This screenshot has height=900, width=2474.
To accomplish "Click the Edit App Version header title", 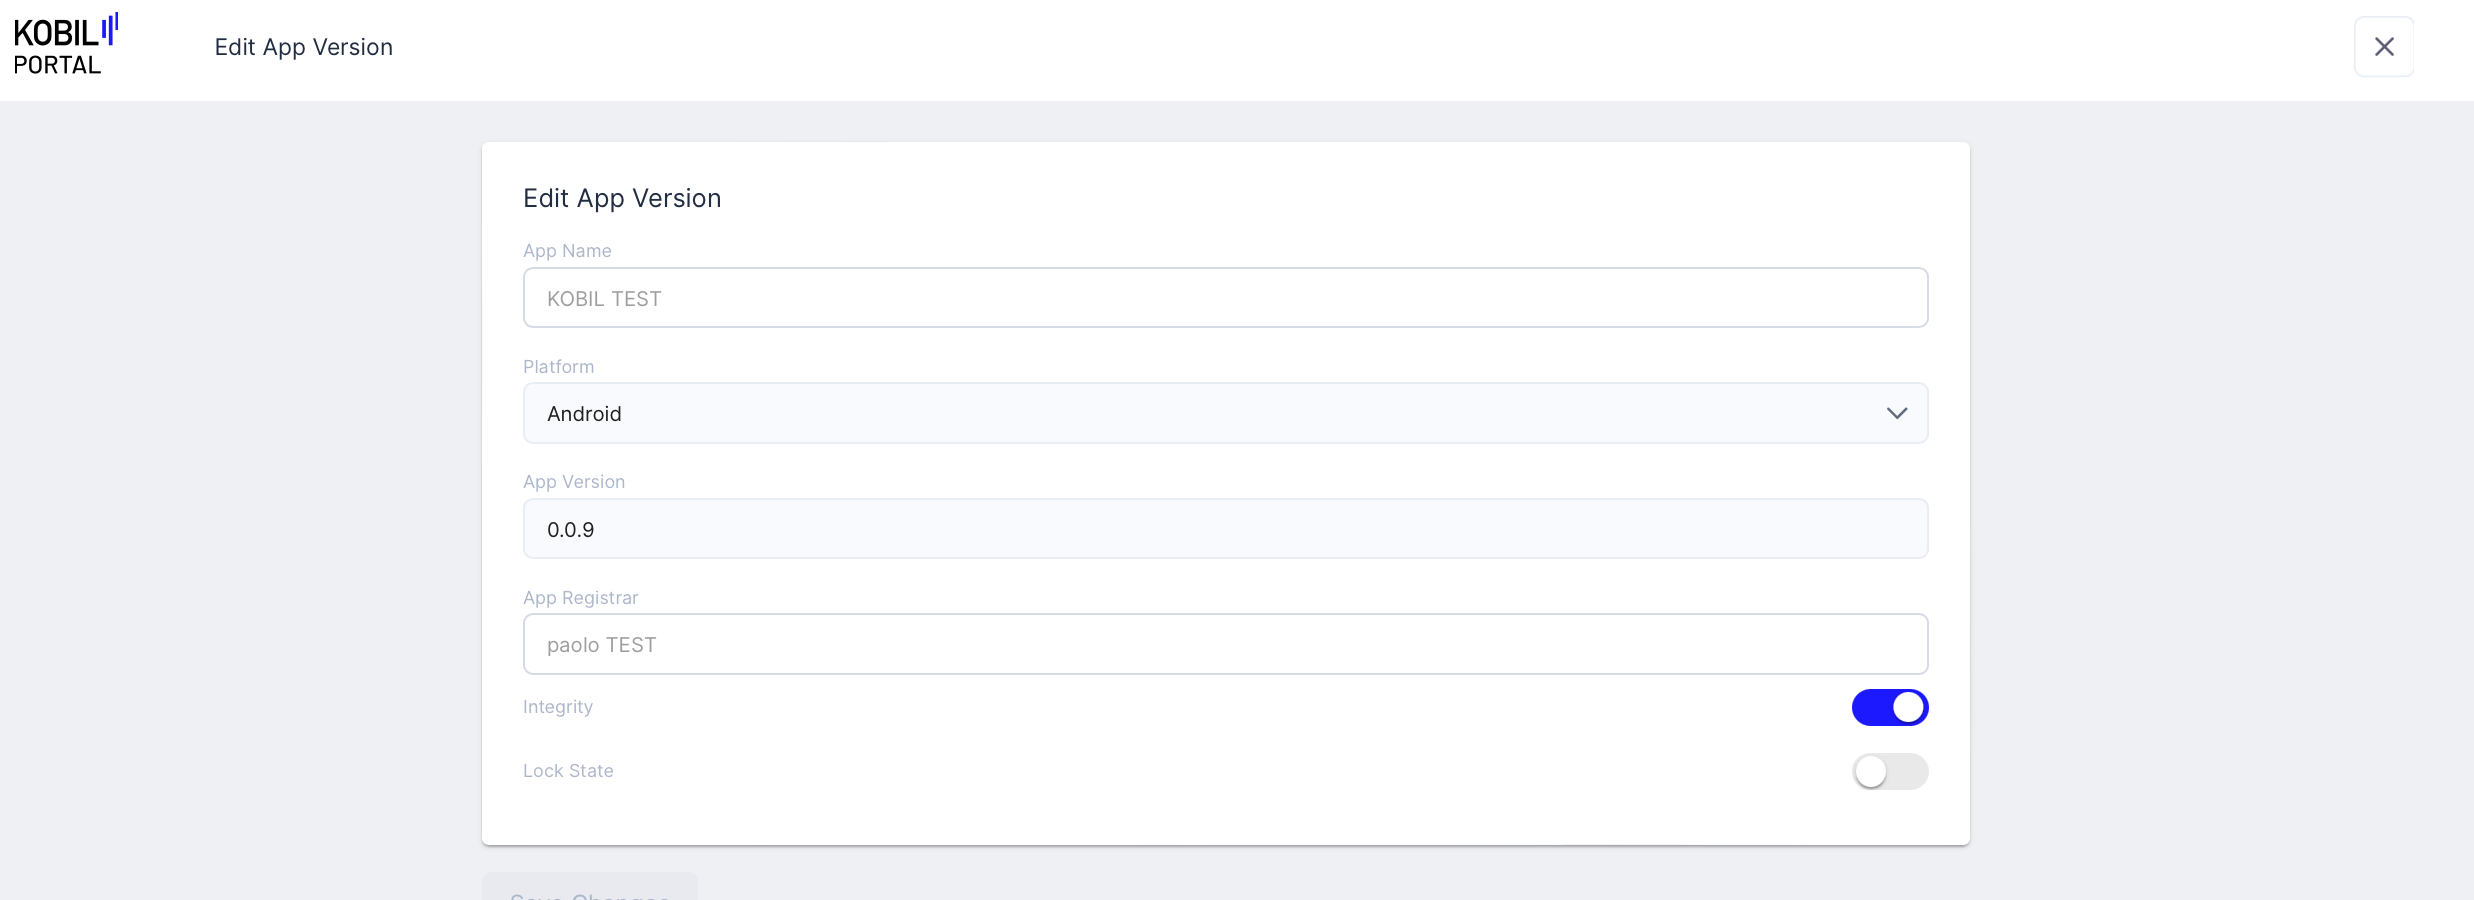I will pos(303,47).
